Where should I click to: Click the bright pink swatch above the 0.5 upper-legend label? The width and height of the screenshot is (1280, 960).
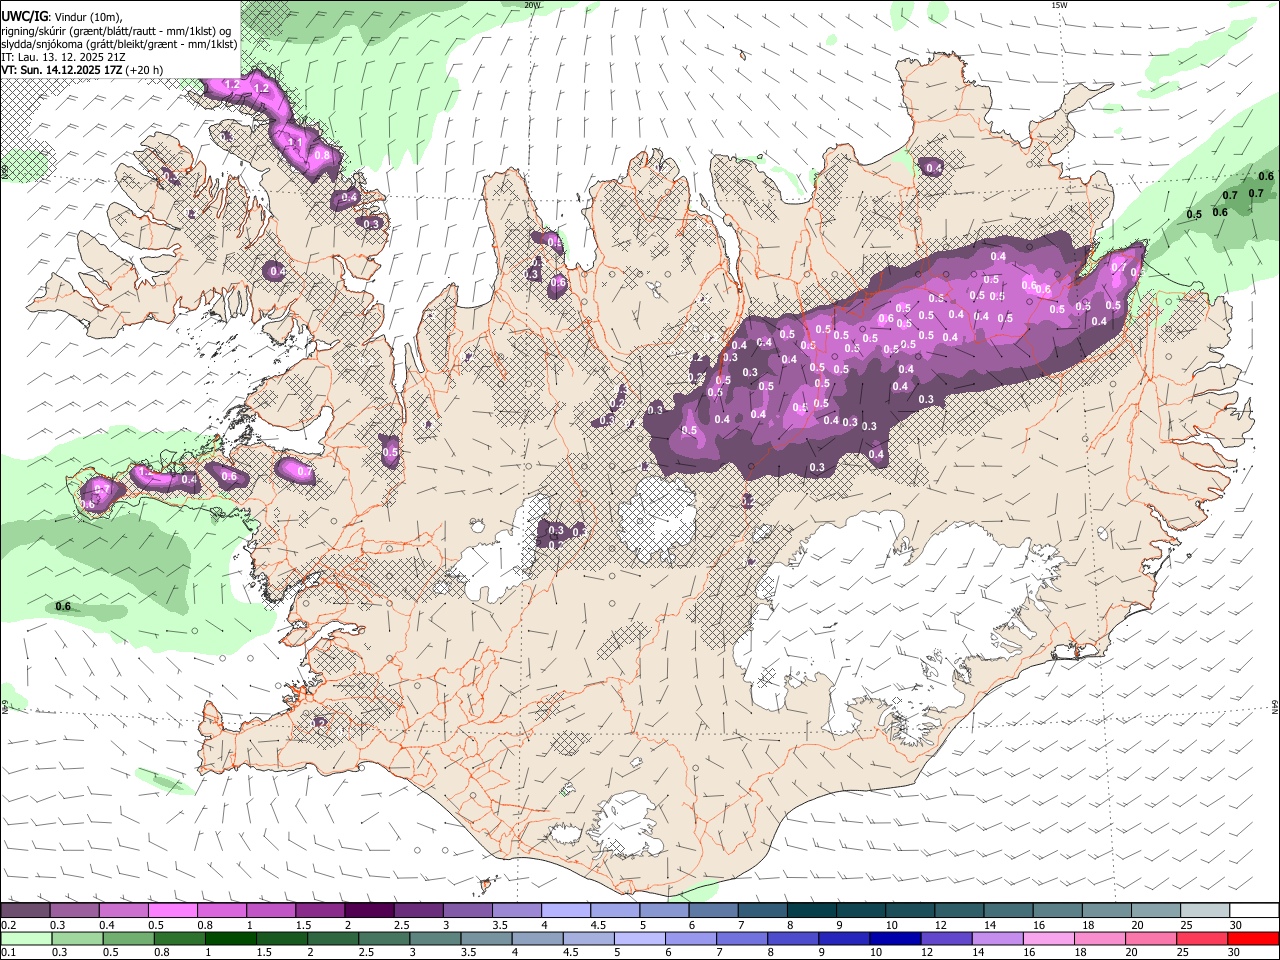[173, 911]
